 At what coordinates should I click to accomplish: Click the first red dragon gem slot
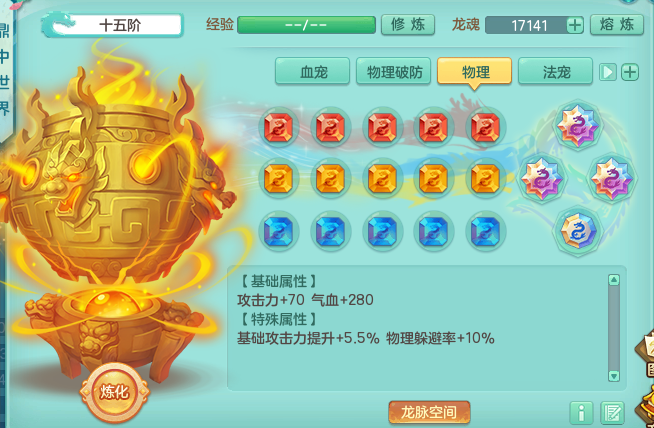(279, 127)
